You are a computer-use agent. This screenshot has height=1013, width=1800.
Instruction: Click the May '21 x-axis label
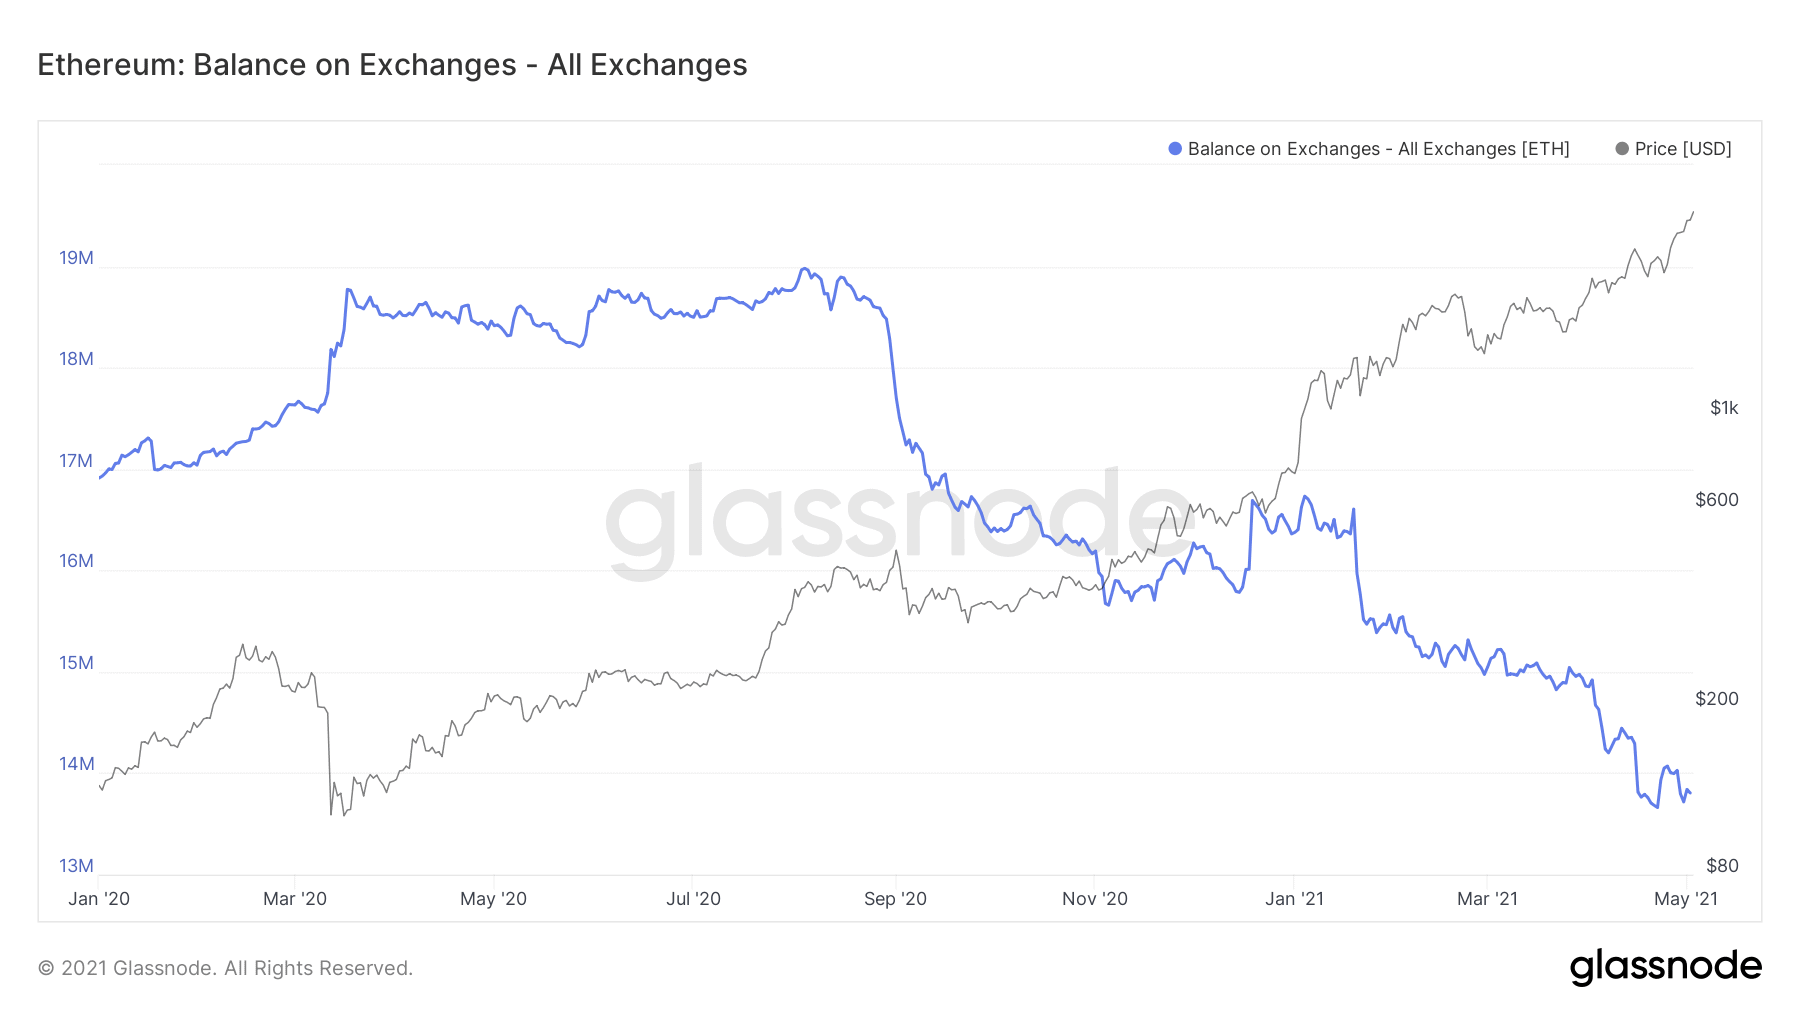pos(1686,898)
